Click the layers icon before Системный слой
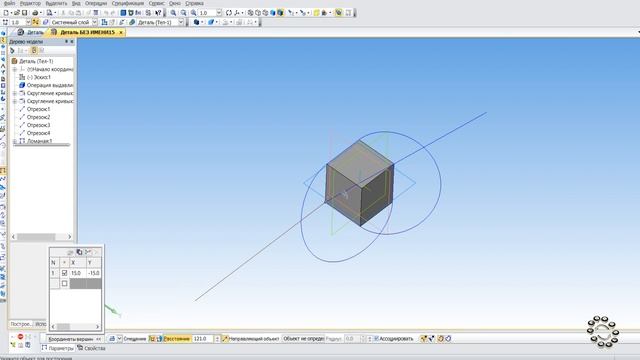Image resolution: width=640 pixels, height=360 pixels. click(45, 22)
